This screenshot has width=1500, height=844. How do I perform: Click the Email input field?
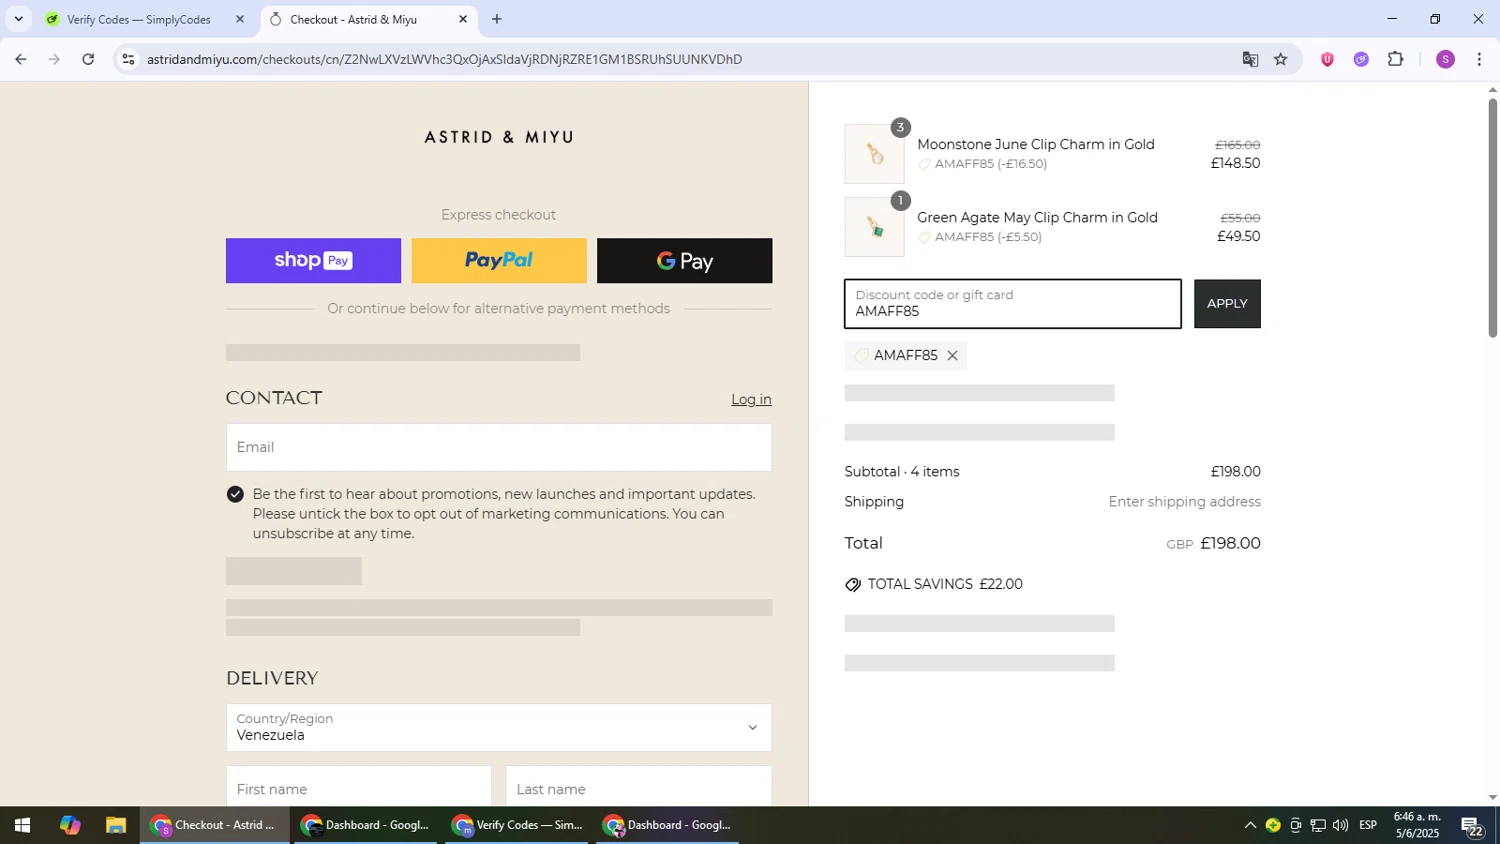tap(499, 447)
